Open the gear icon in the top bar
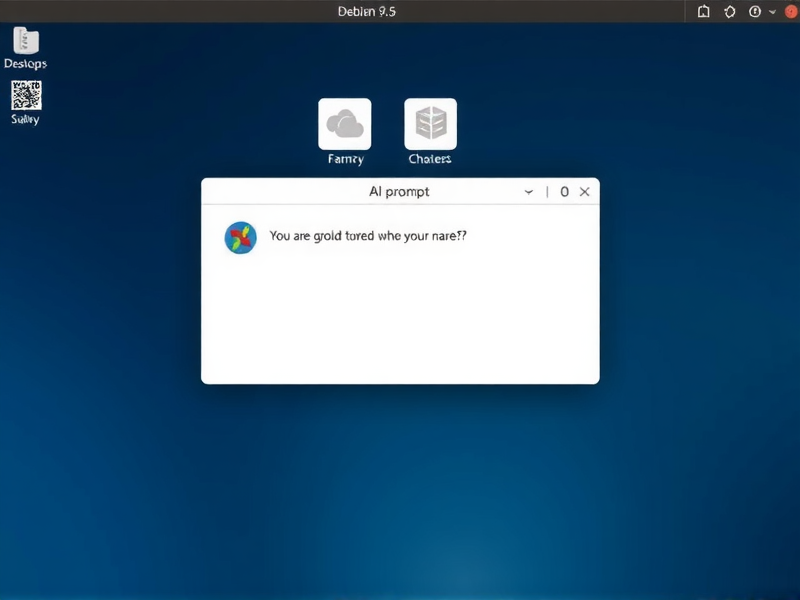 [728, 12]
